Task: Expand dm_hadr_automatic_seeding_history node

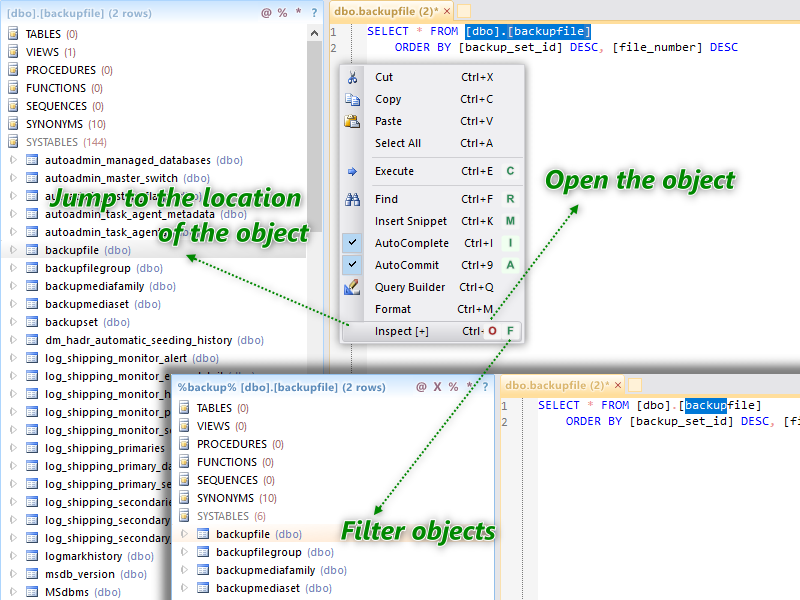Action: pos(13,340)
